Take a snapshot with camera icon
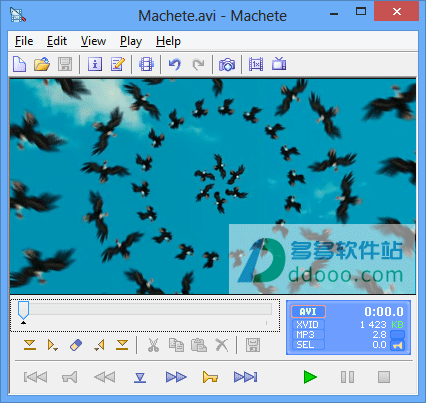 [227, 64]
